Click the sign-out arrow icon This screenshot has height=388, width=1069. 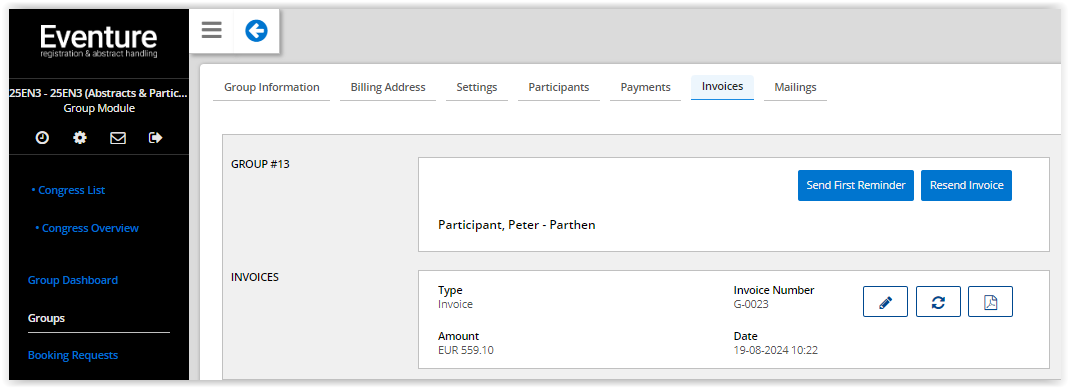[x=155, y=138]
